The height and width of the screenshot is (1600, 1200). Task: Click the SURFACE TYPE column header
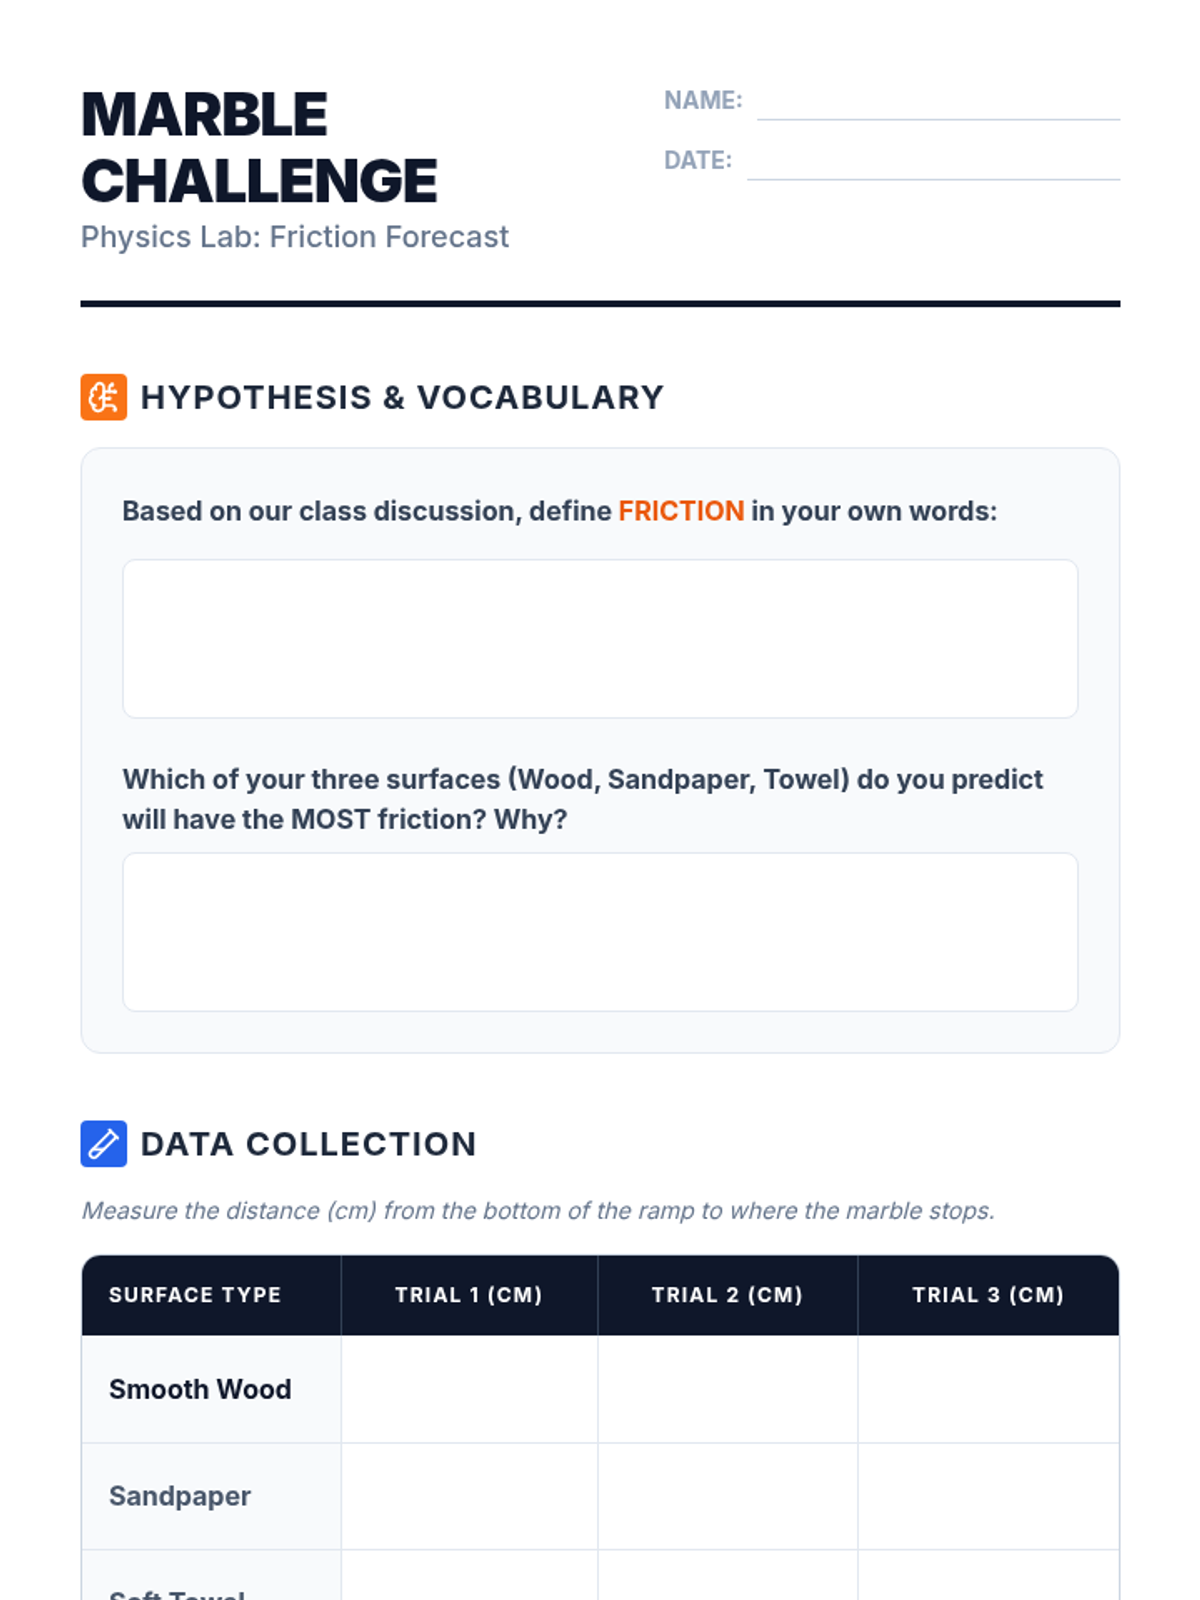pos(195,1295)
